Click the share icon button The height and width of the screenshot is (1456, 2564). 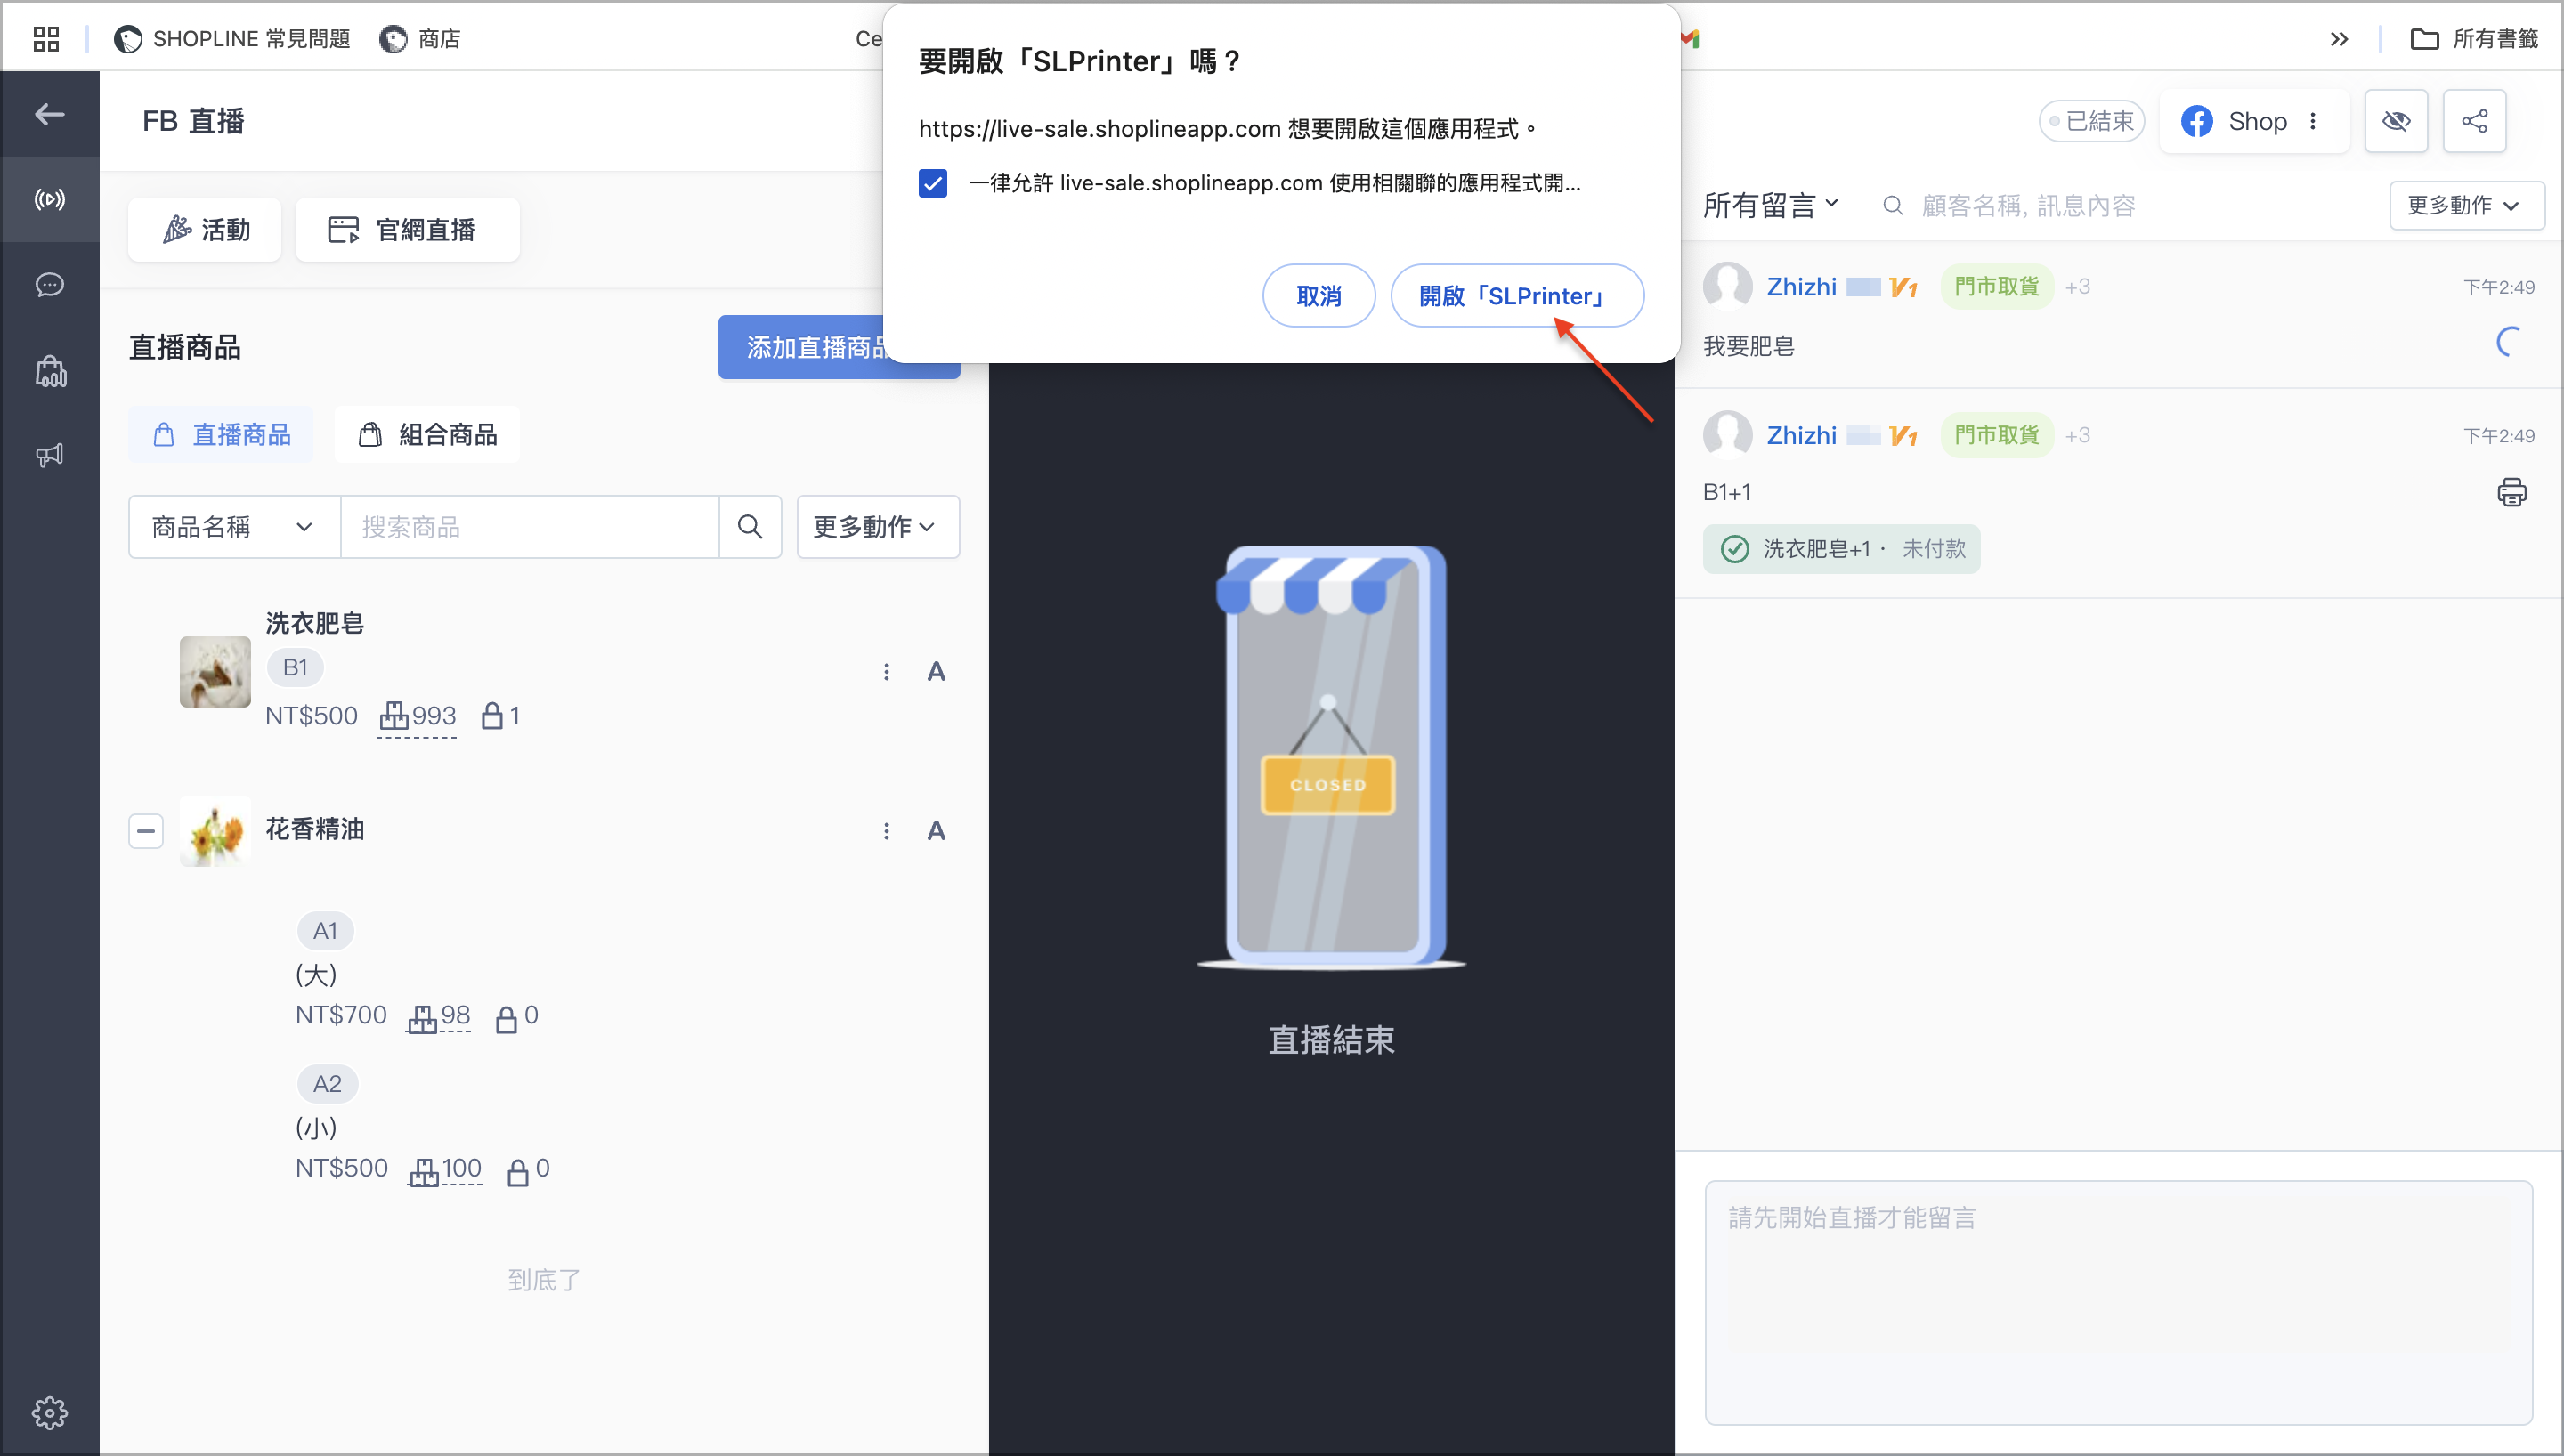tap(2474, 121)
